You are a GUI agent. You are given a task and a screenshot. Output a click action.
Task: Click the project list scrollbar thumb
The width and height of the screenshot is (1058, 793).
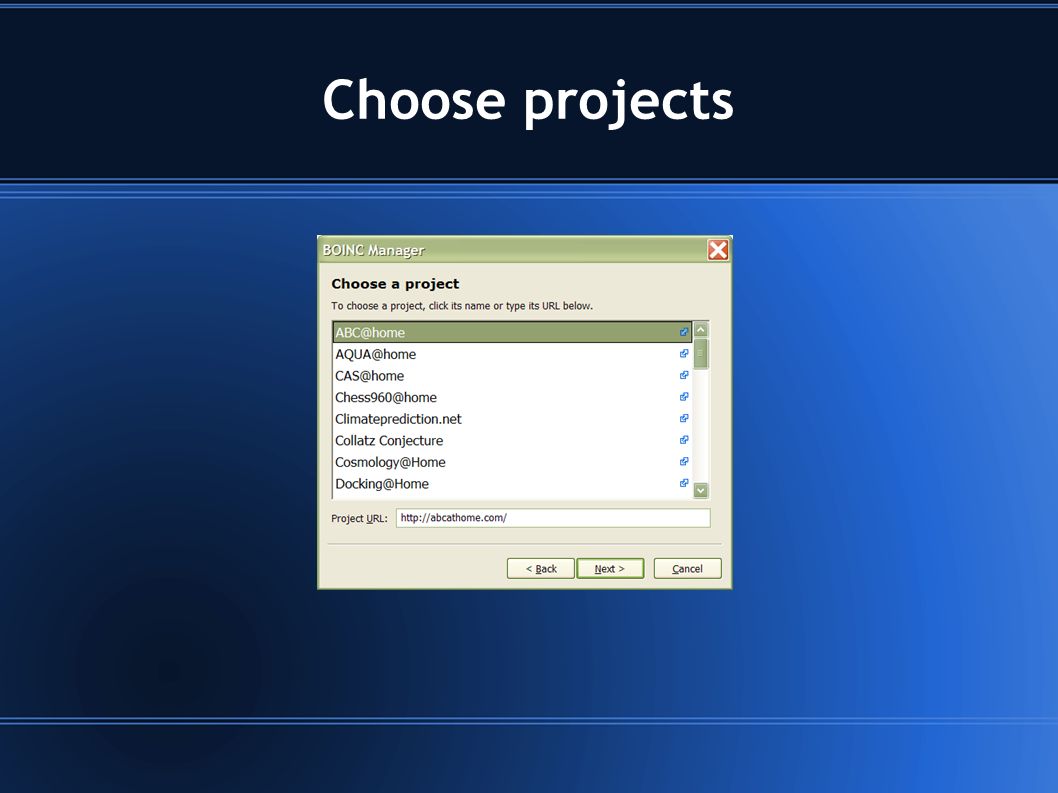click(x=700, y=354)
